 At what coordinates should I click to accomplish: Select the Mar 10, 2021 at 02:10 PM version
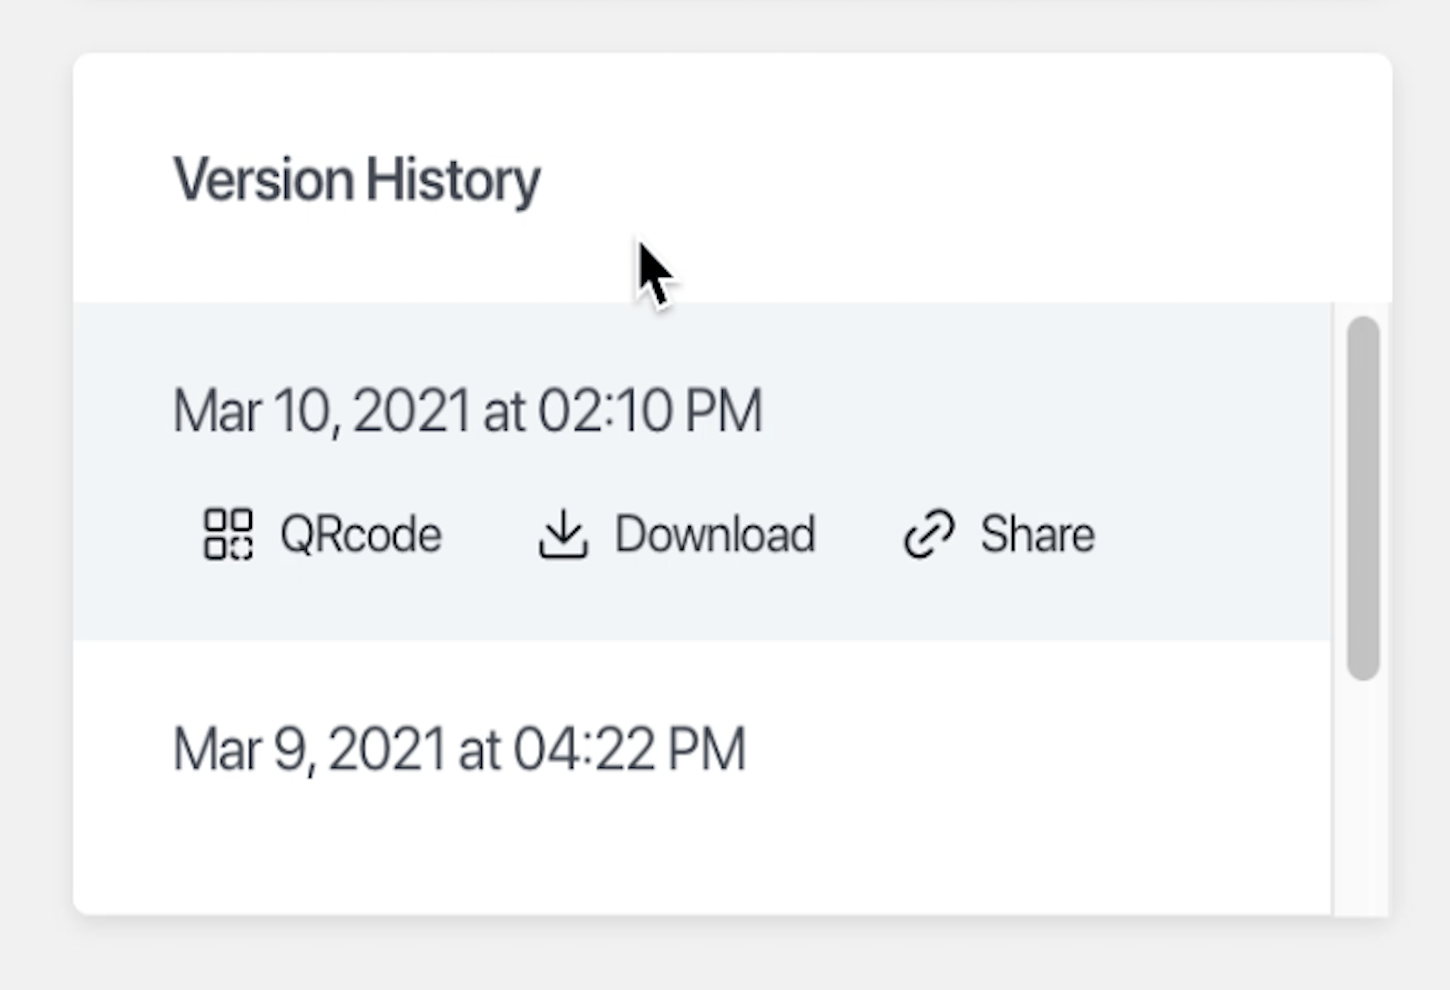[702, 471]
